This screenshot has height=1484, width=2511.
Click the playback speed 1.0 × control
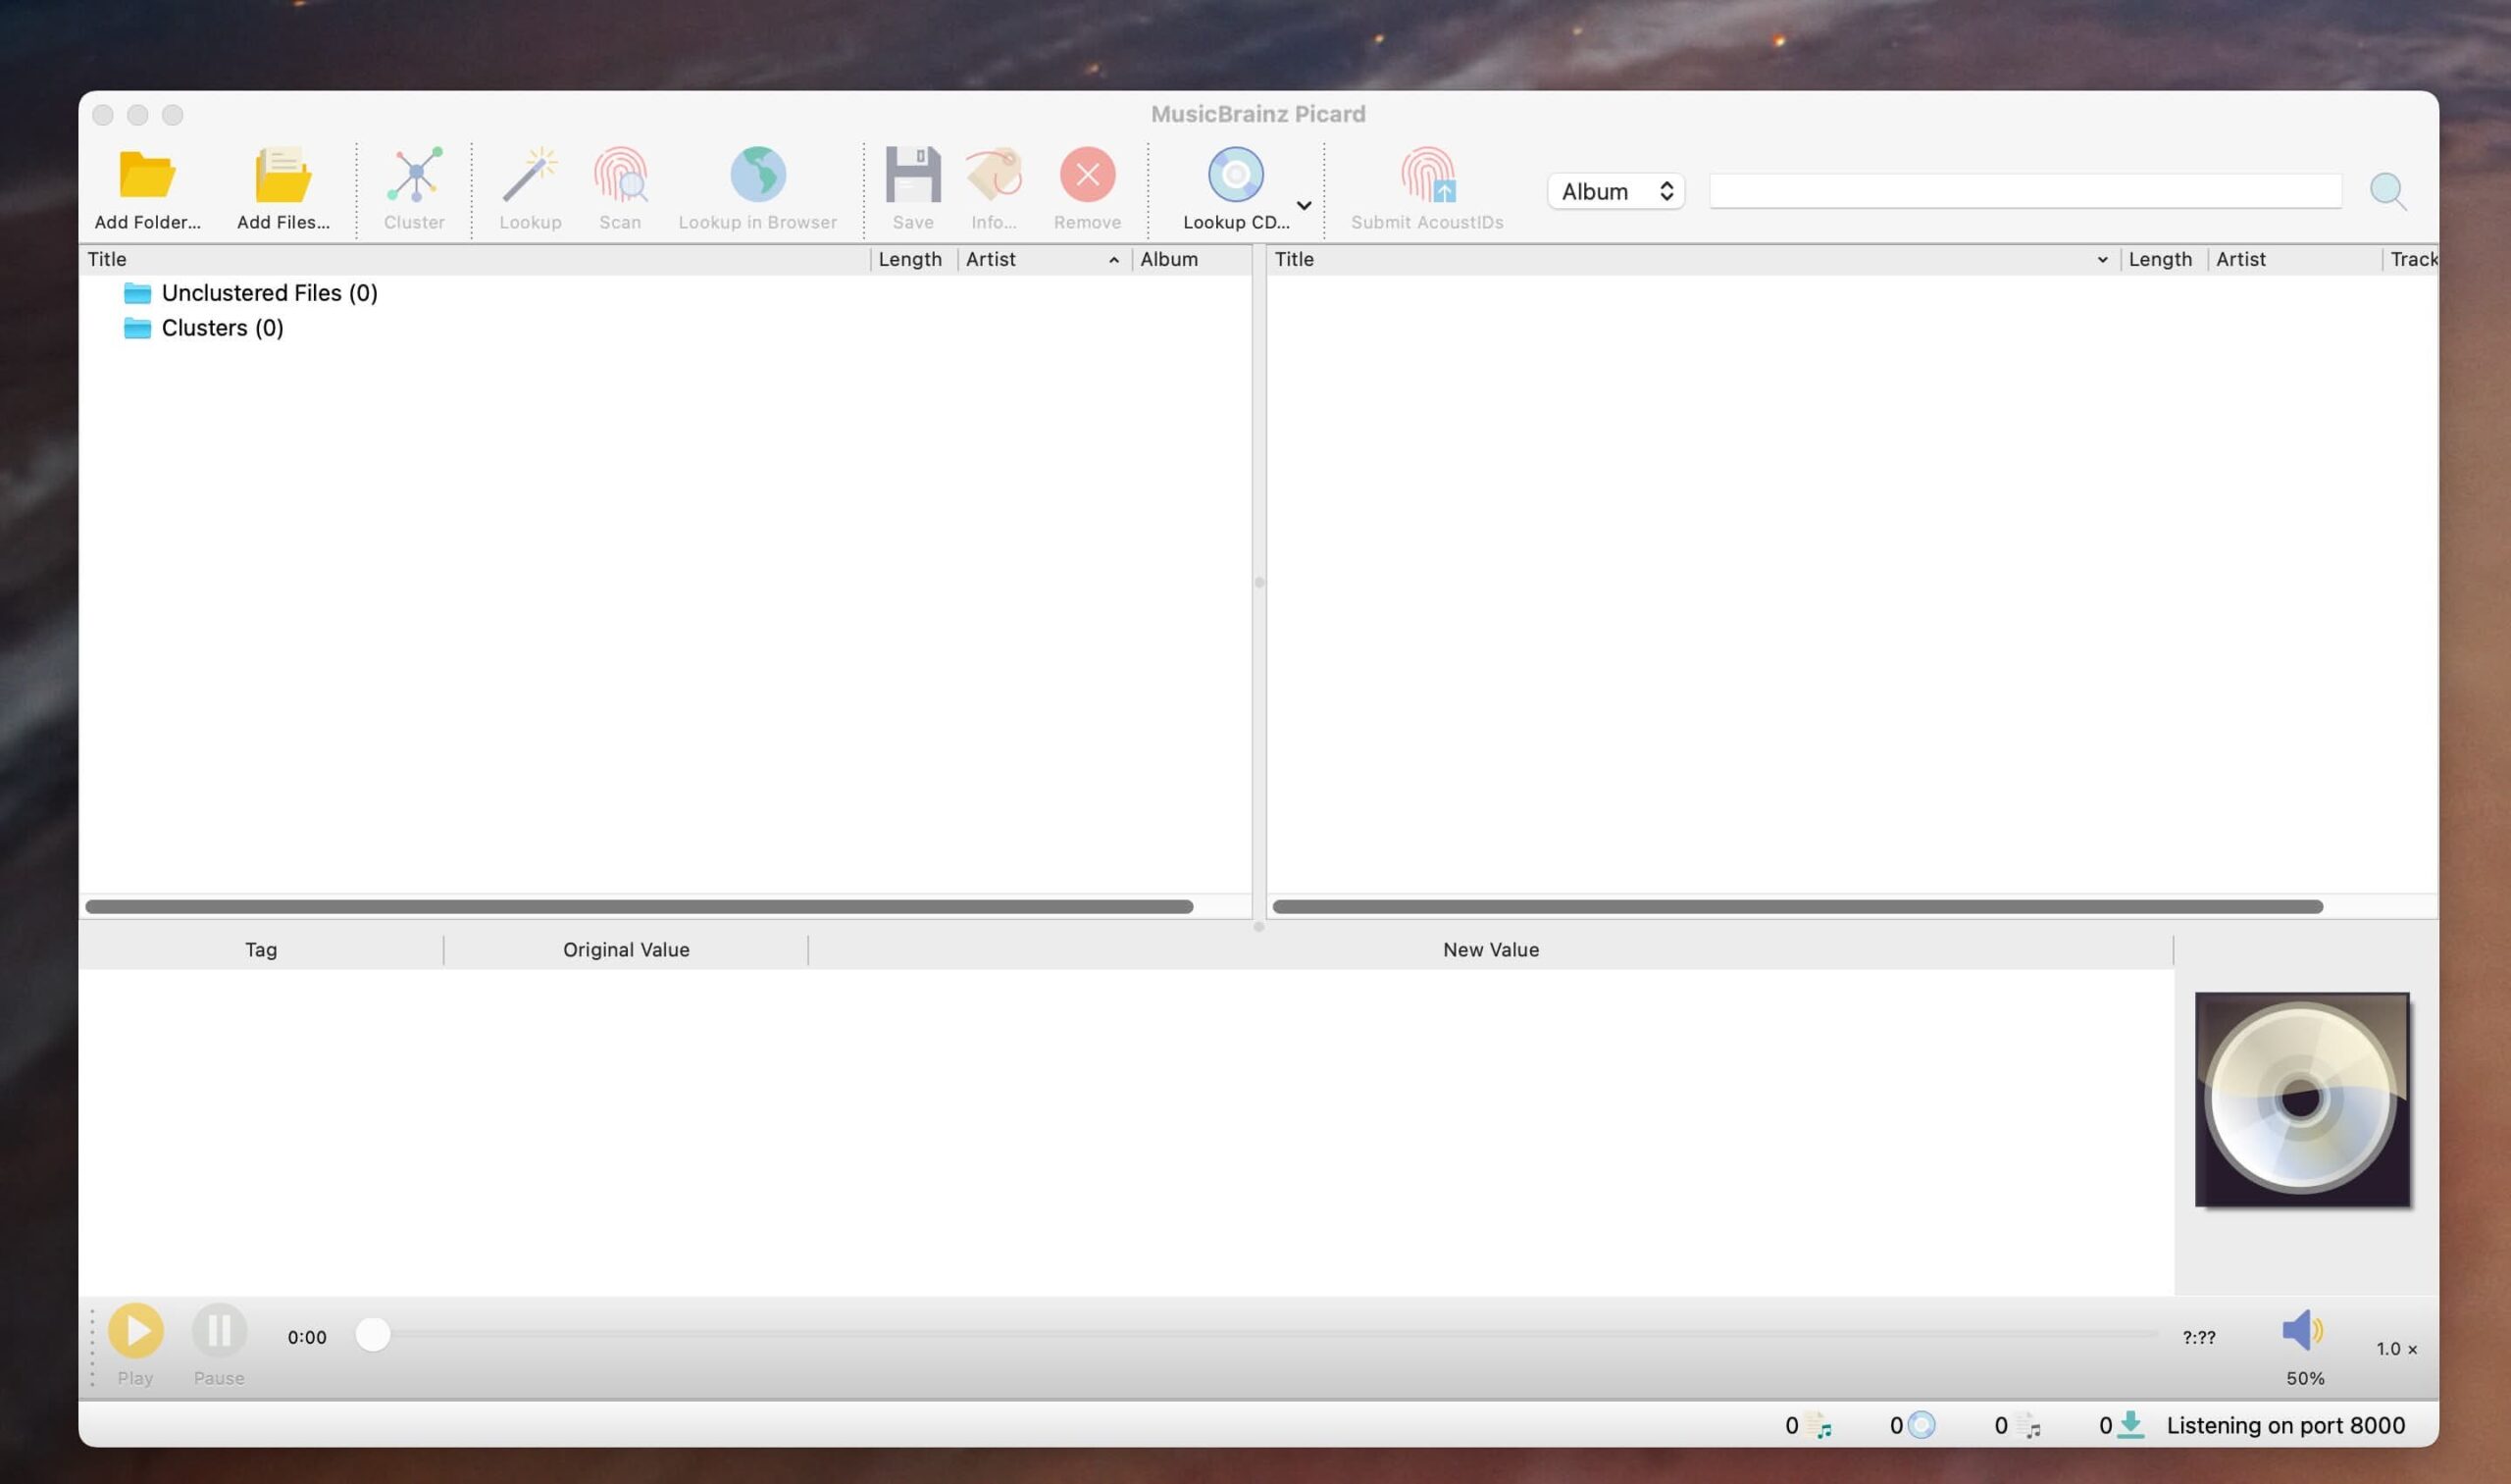click(2397, 1349)
